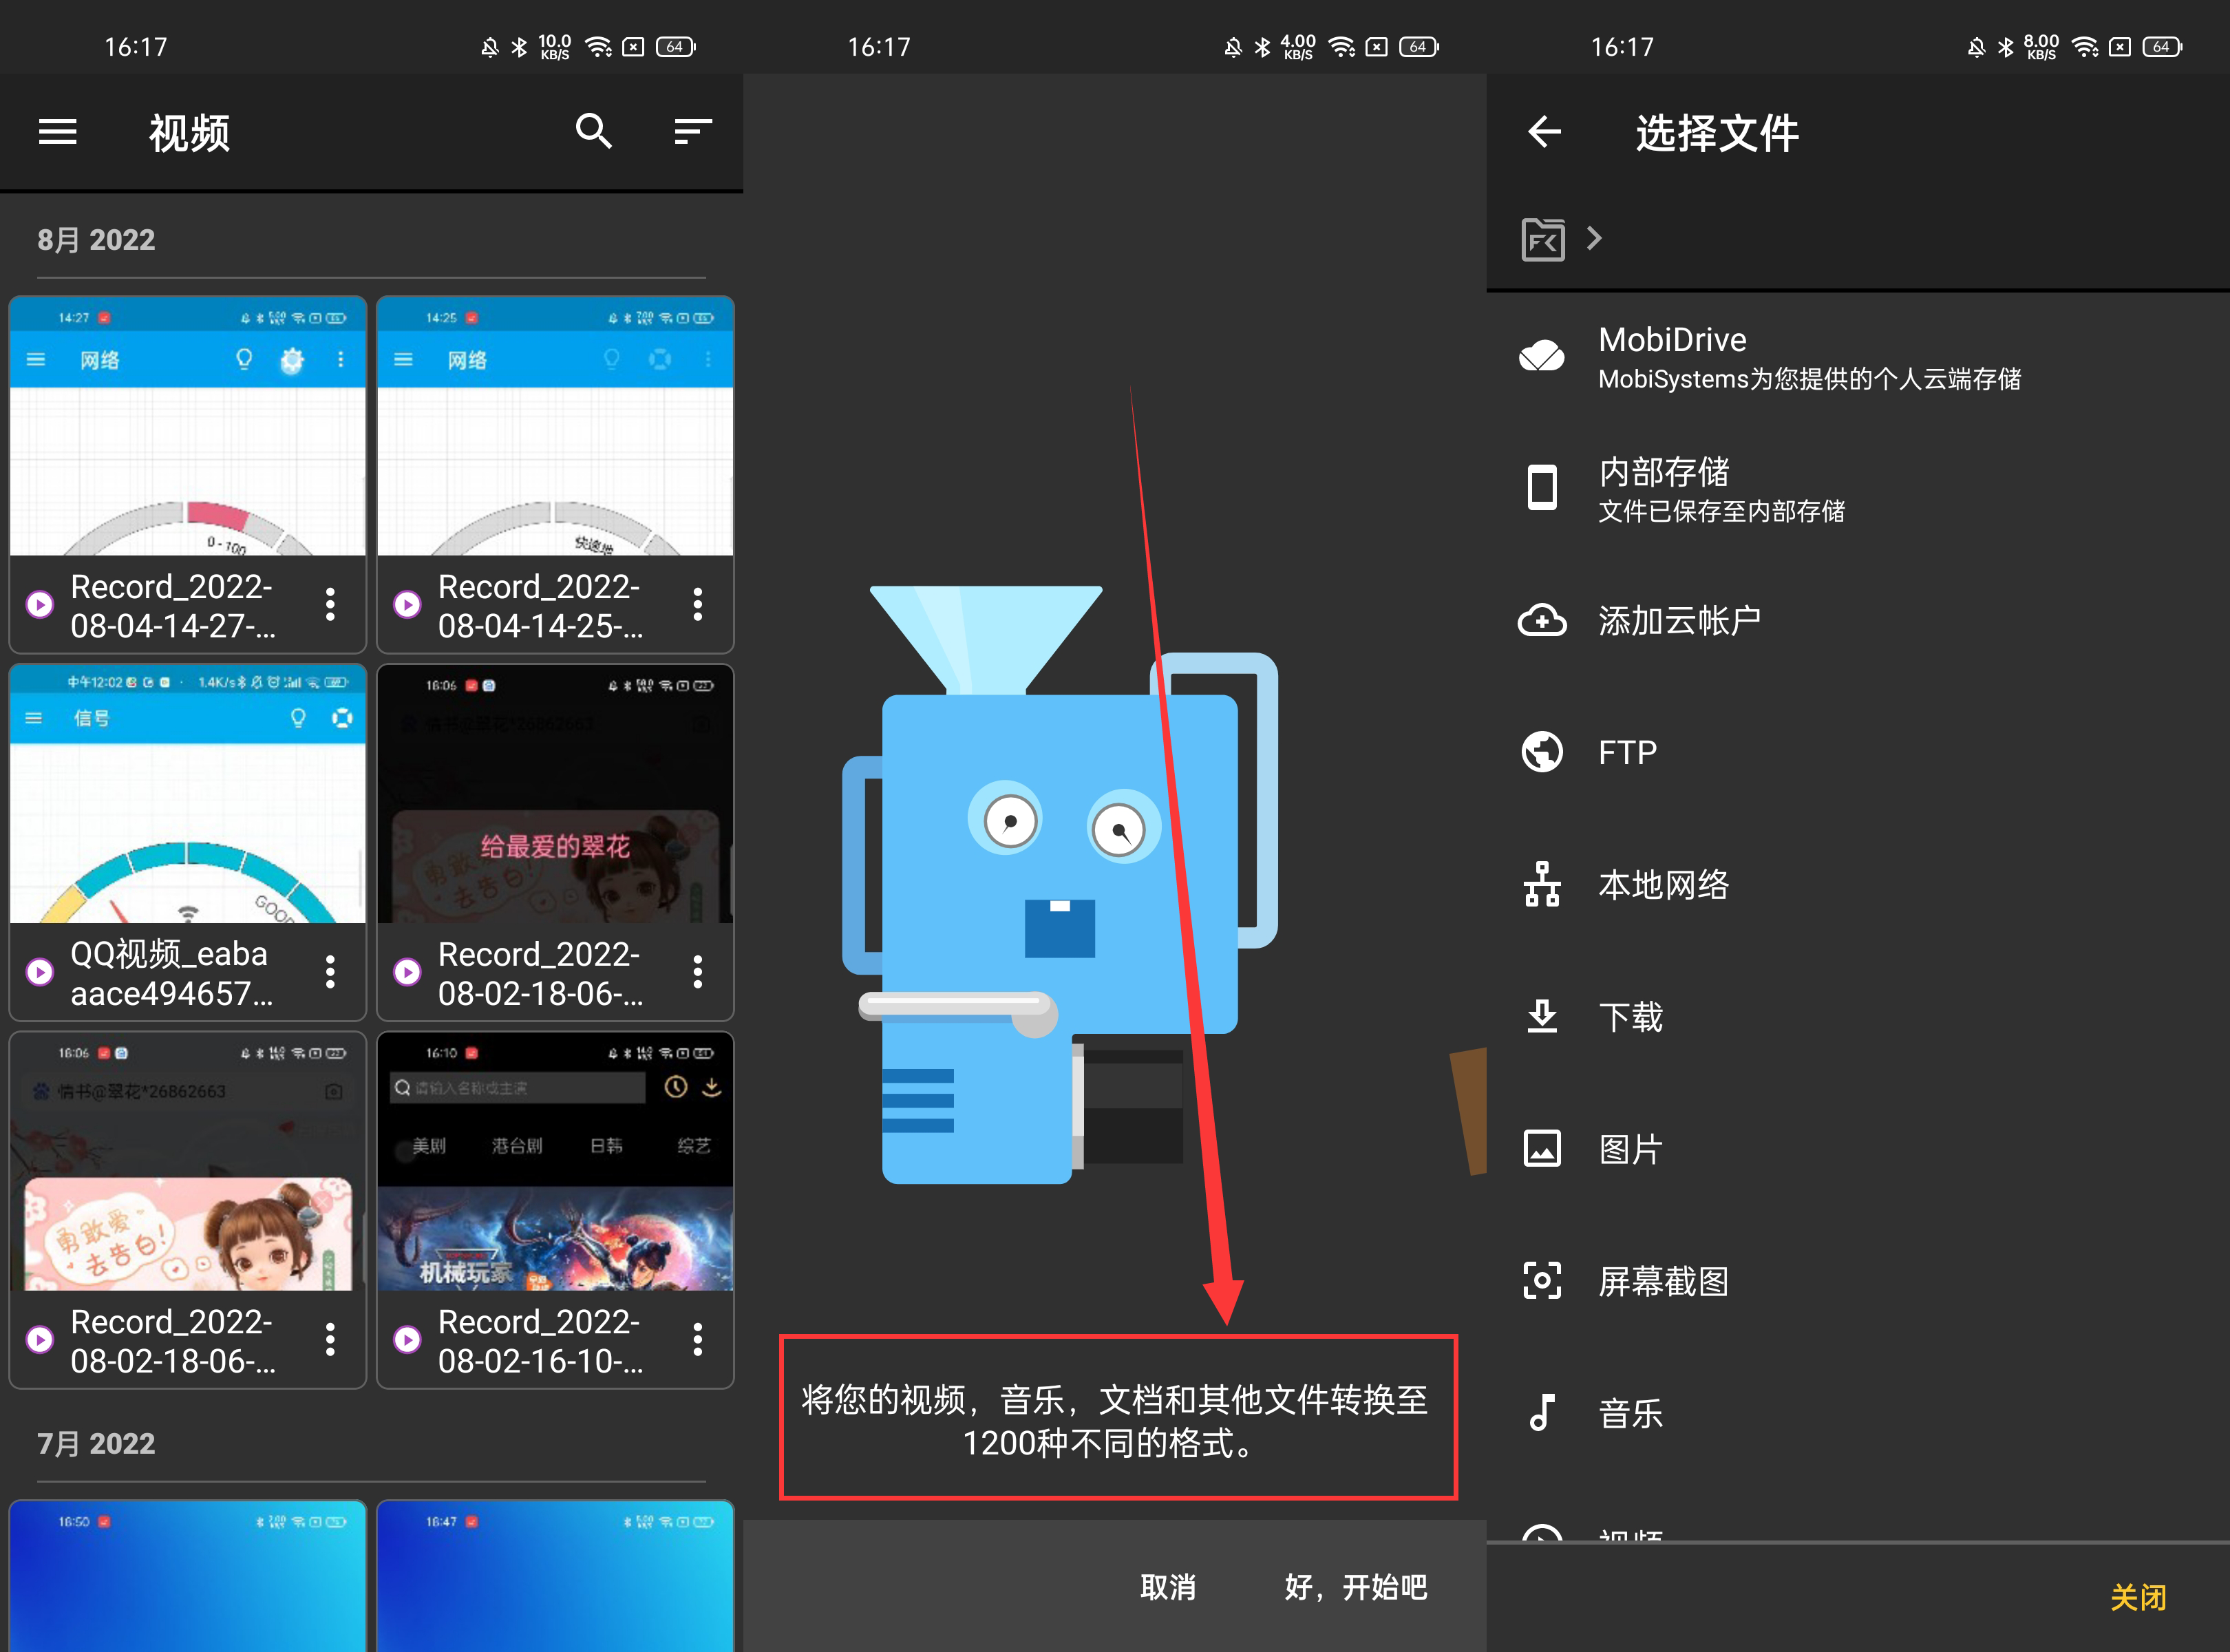Tap the local network icon
Screen dimensions: 2230x1652
coord(1542,884)
